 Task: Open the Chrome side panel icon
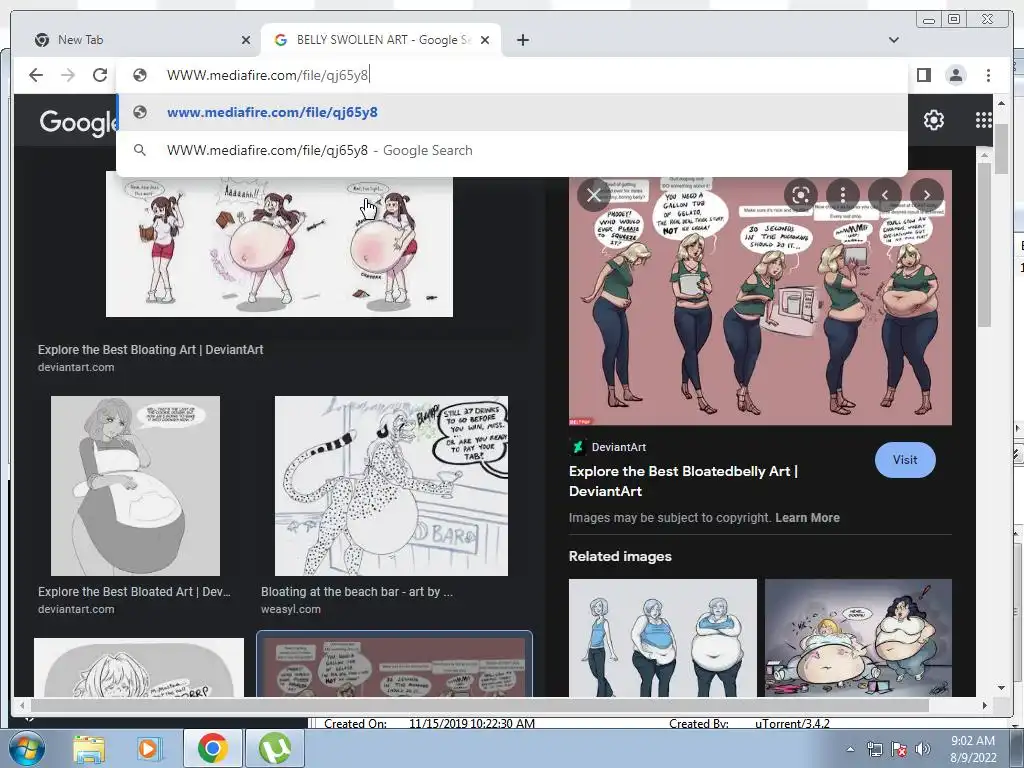coord(923,75)
